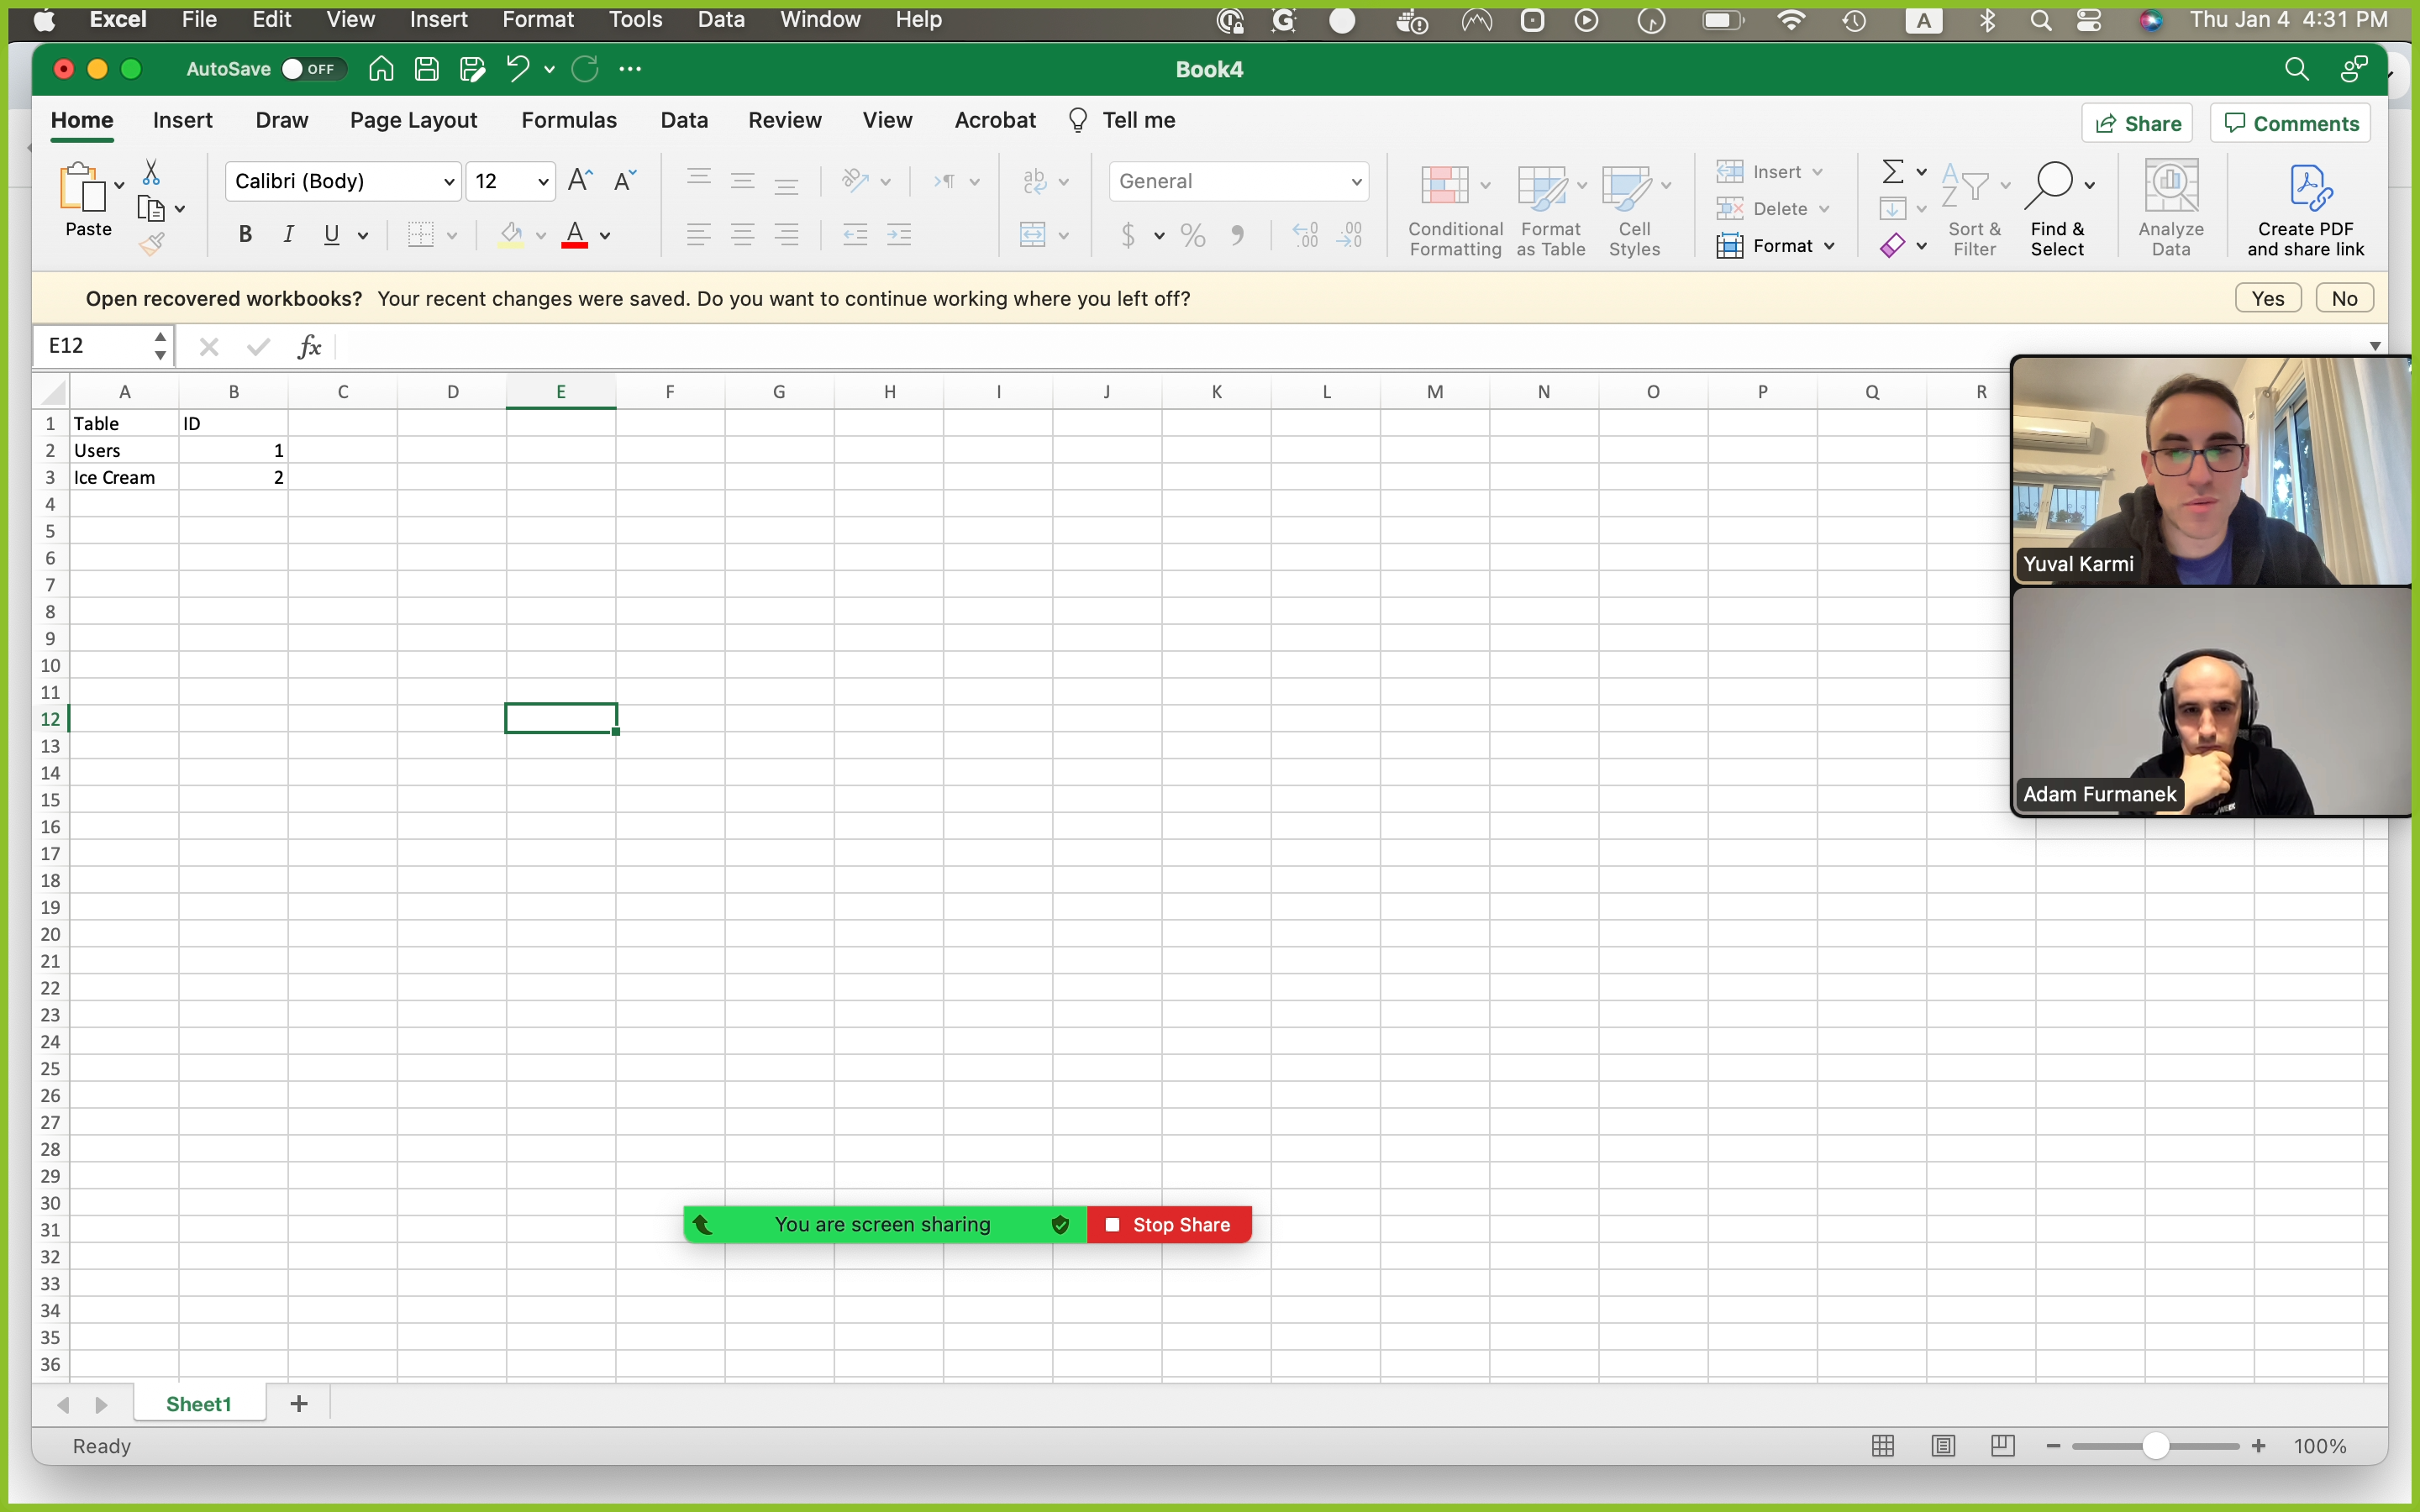Toggle Wrap Text button
2420x1512 pixels.
coord(1035,181)
